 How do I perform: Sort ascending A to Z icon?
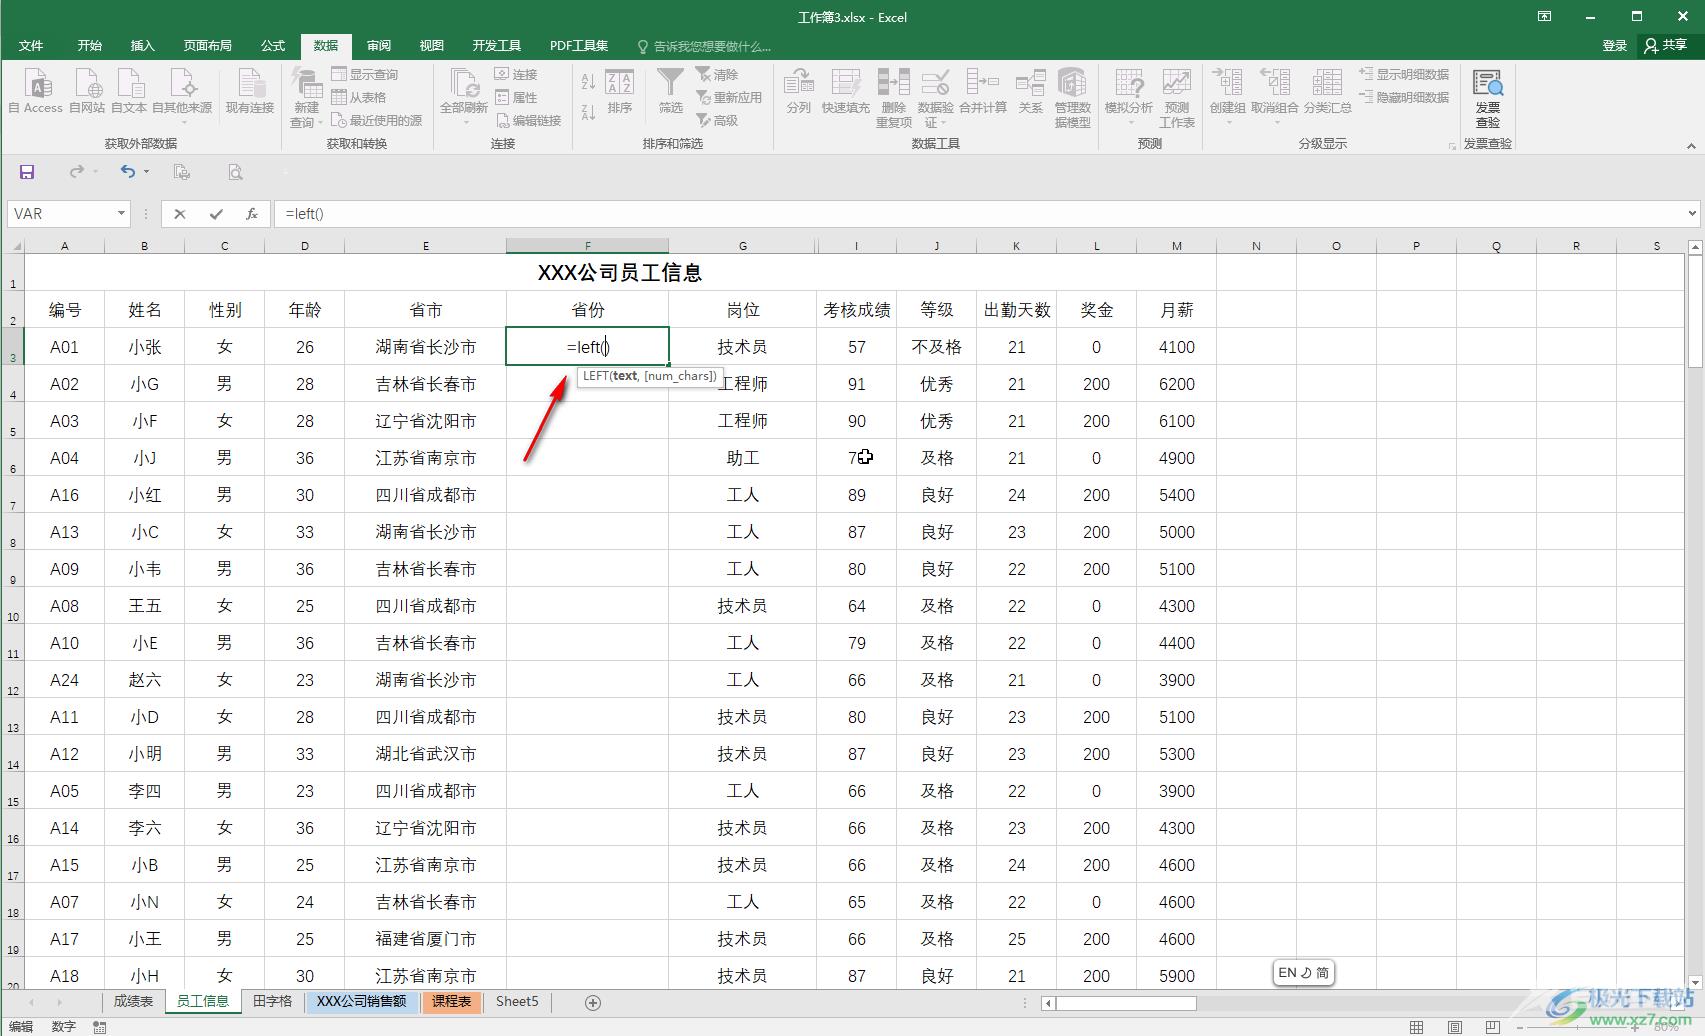588,82
